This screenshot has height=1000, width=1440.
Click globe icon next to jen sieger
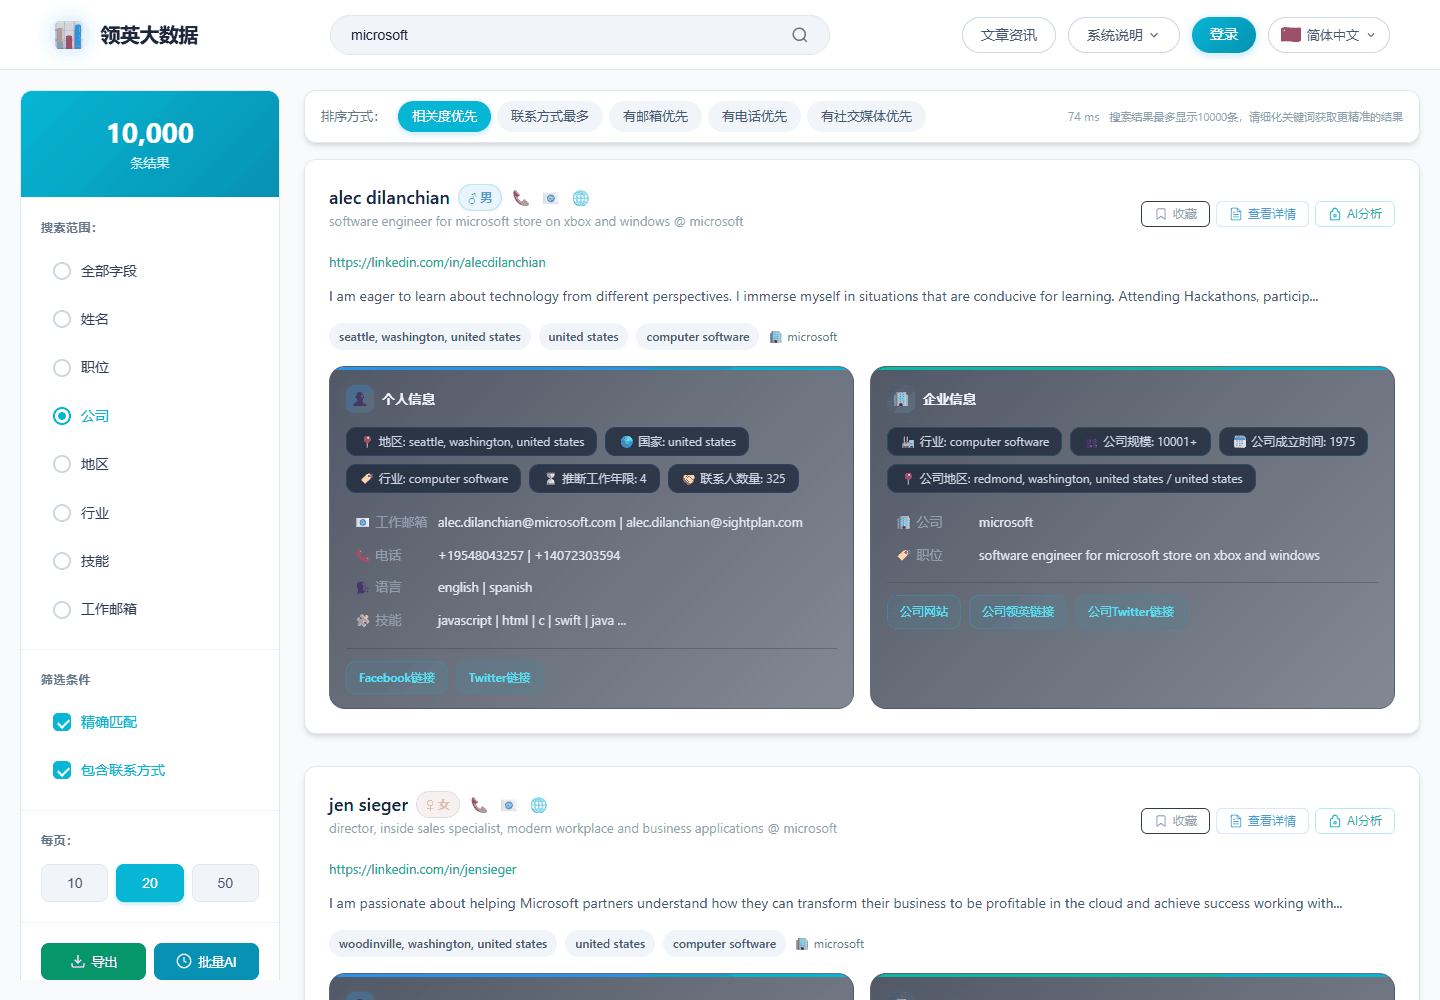coord(539,805)
